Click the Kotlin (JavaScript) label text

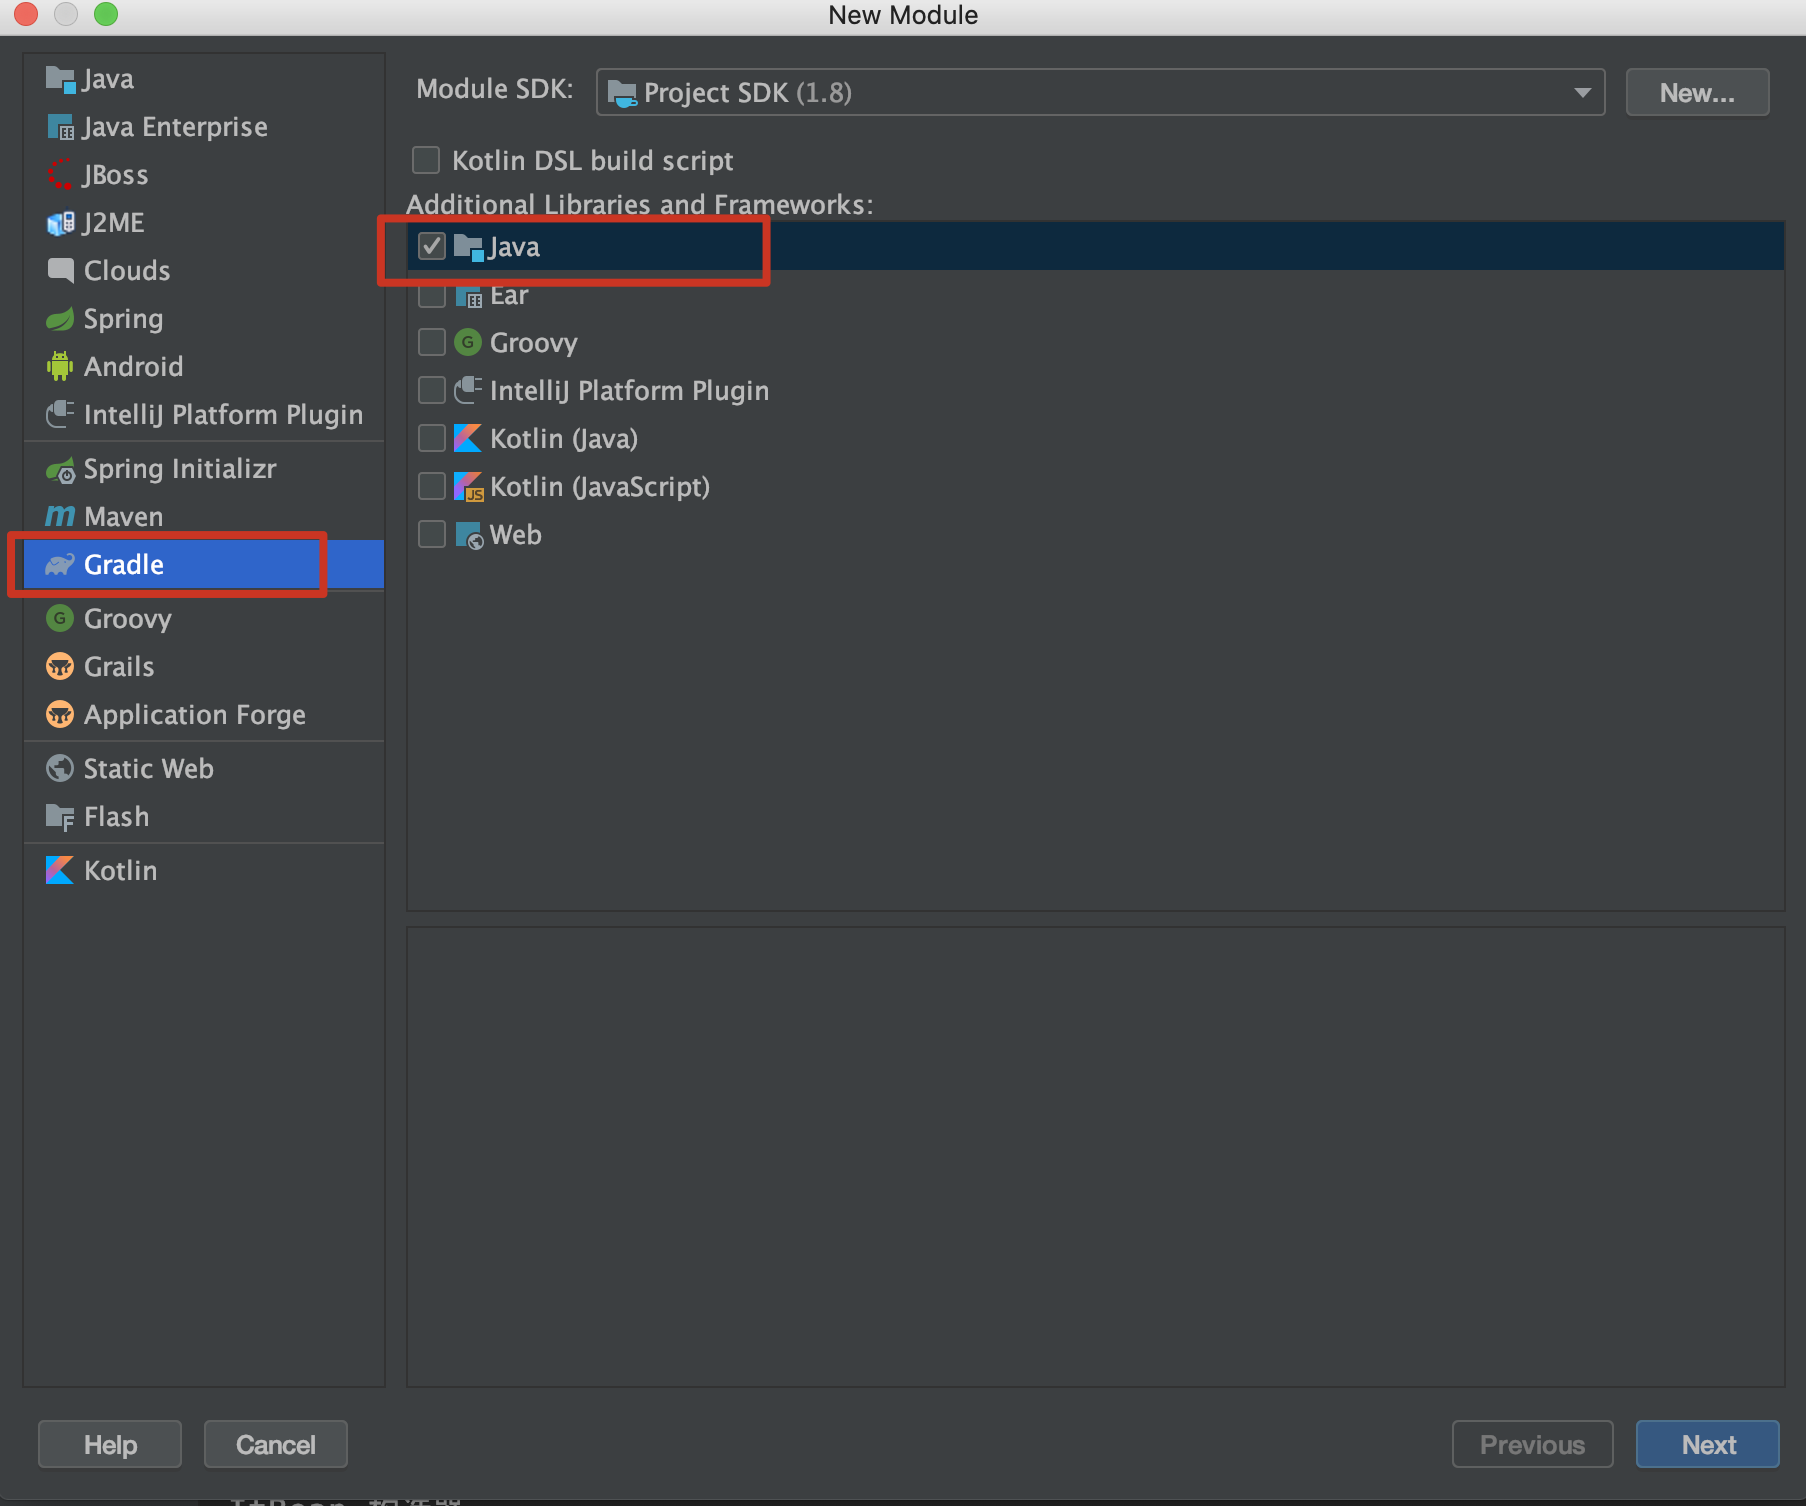pyautogui.click(x=600, y=487)
